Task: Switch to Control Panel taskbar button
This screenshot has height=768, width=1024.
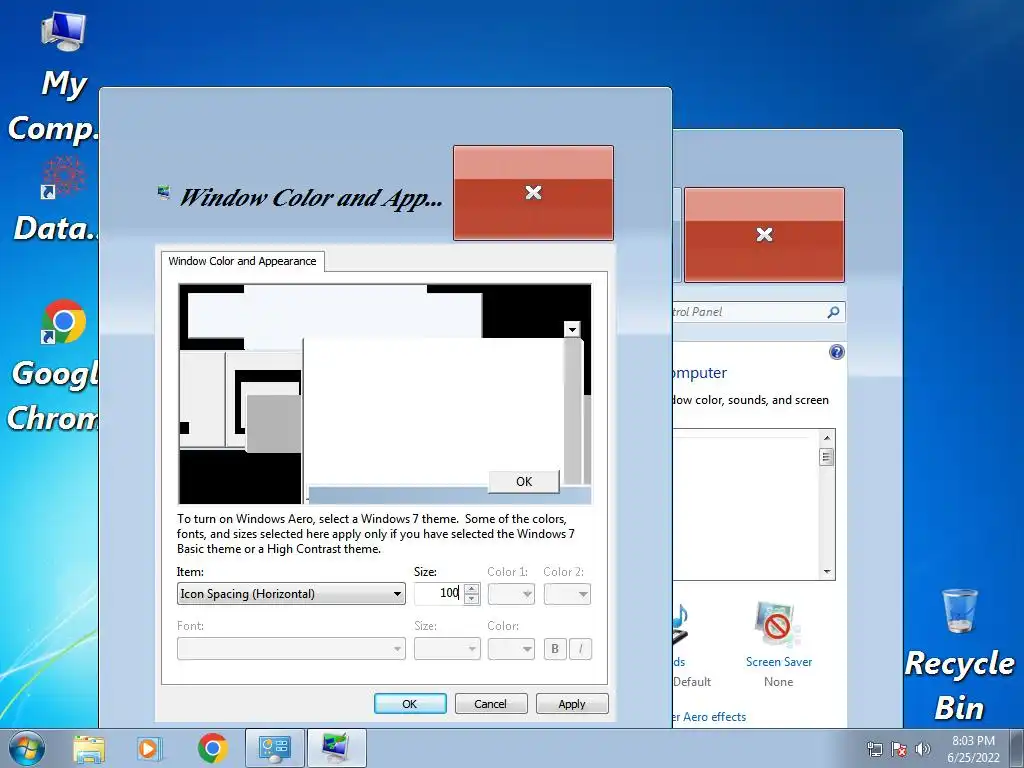Action: click(274, 748)
